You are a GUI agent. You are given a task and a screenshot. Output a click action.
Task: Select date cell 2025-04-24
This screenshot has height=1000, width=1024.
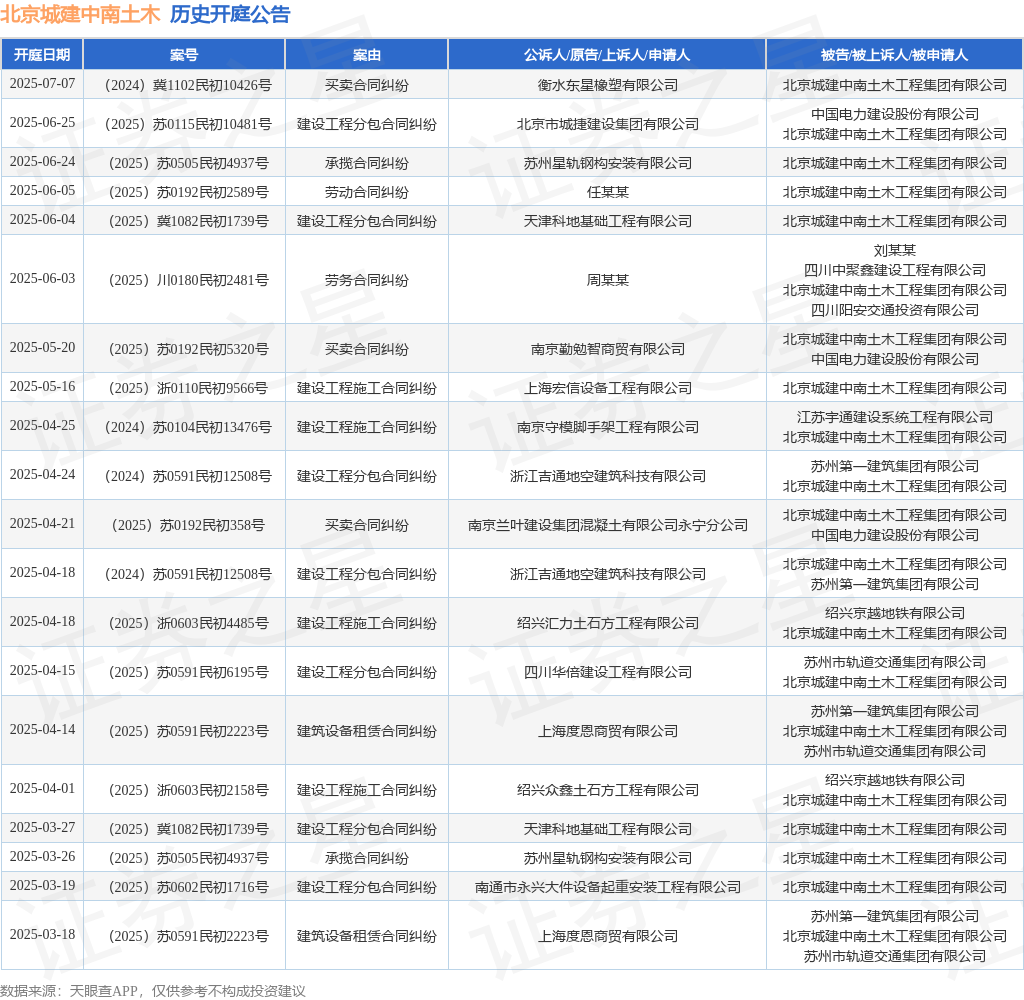click(x=42, y=475)
